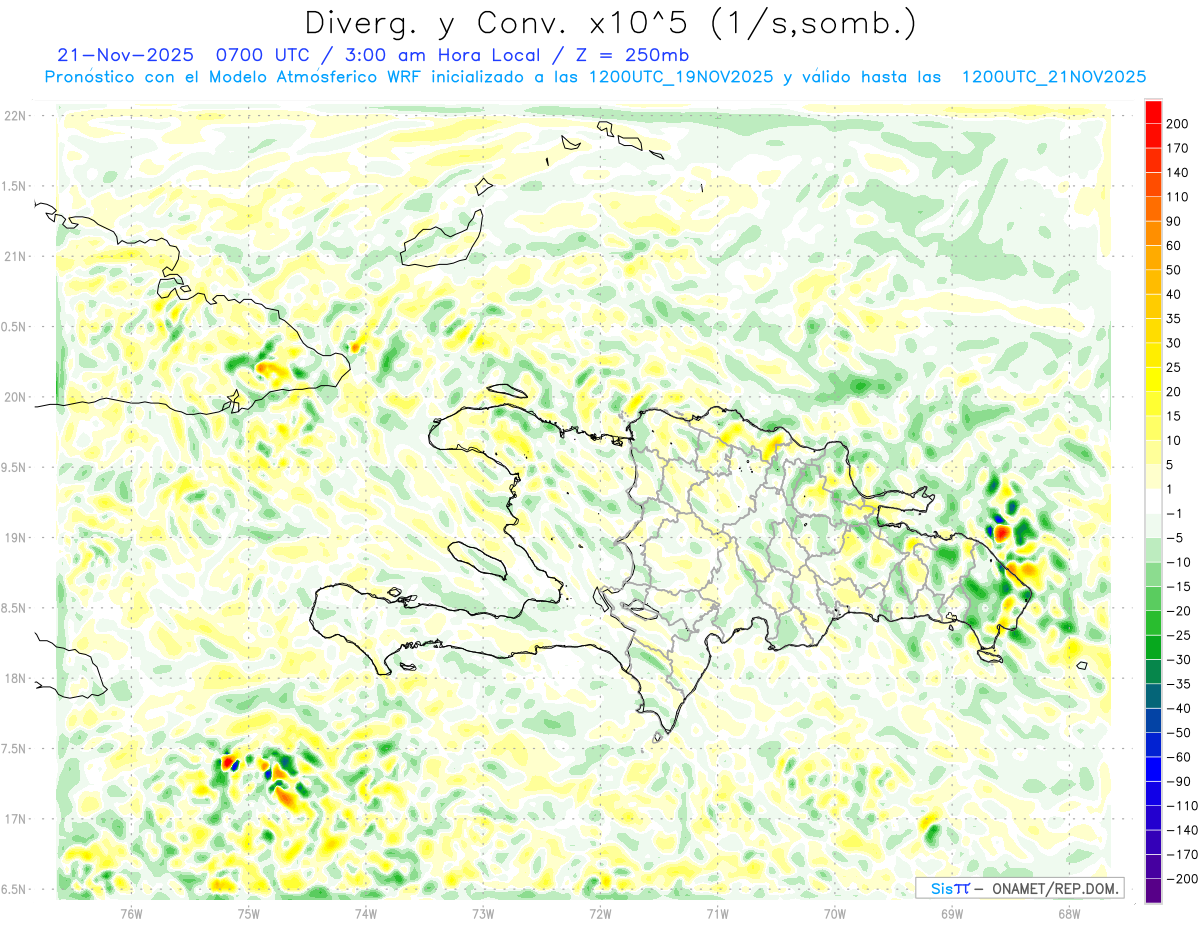Click the colorbar label "-5"
This screenshot has width=1200, height=927.
[x=1176, y=538]
